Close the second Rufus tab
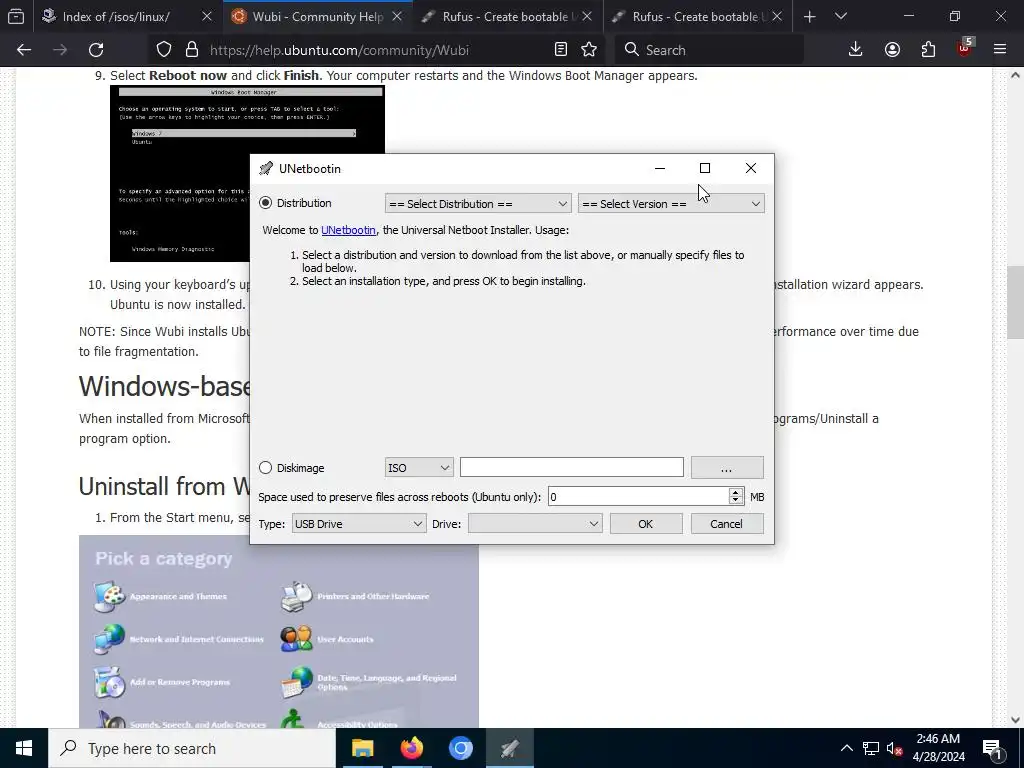Image resolution: width=1024 pixels, height=768 pixels. click(x=777, y=16)
